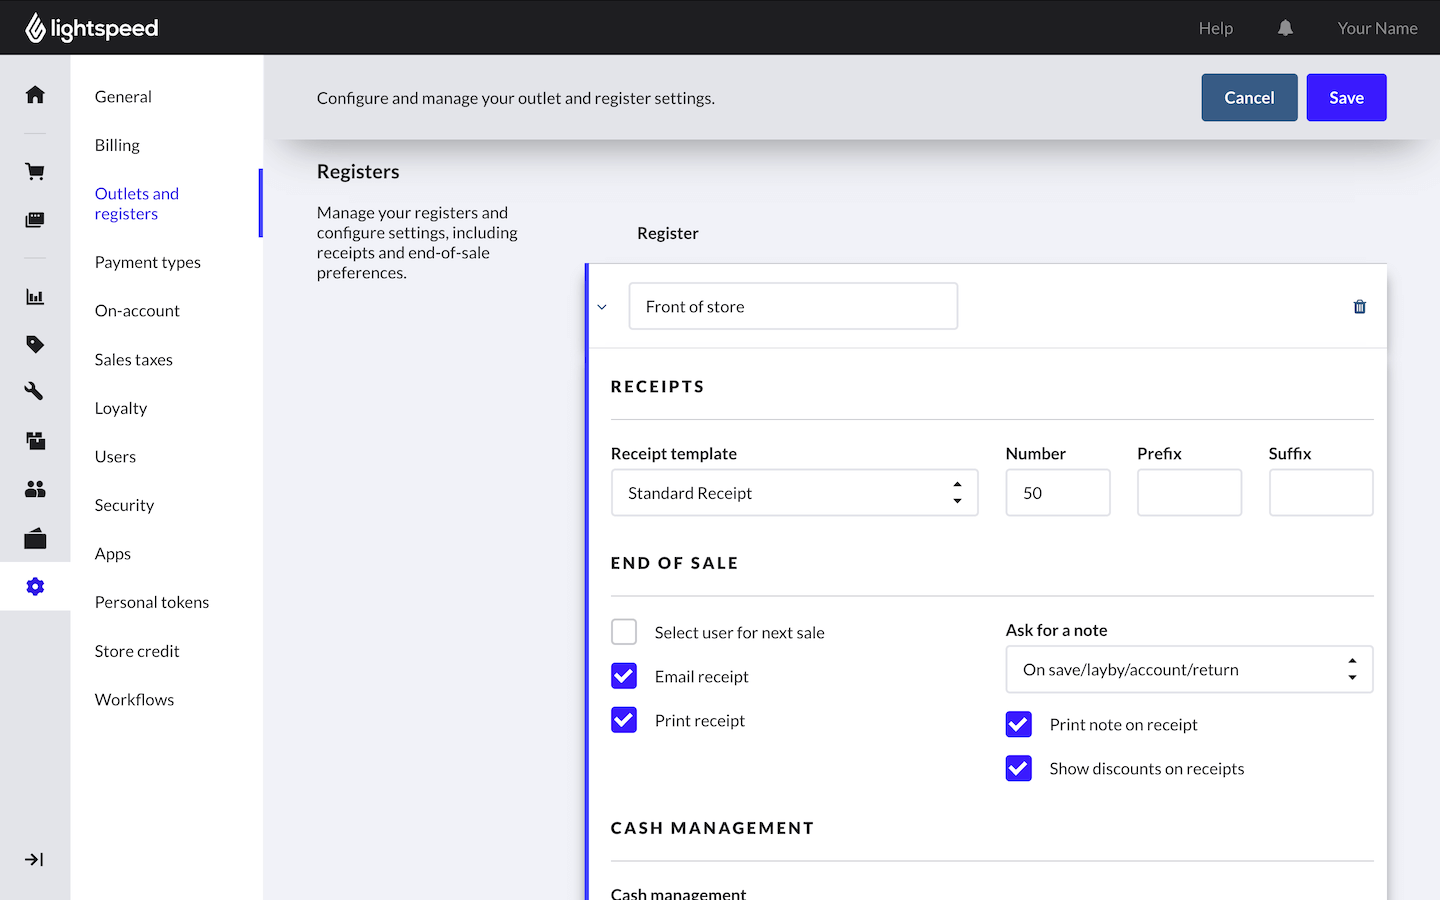Click the Reporting bar chart icon

[35, 297]
